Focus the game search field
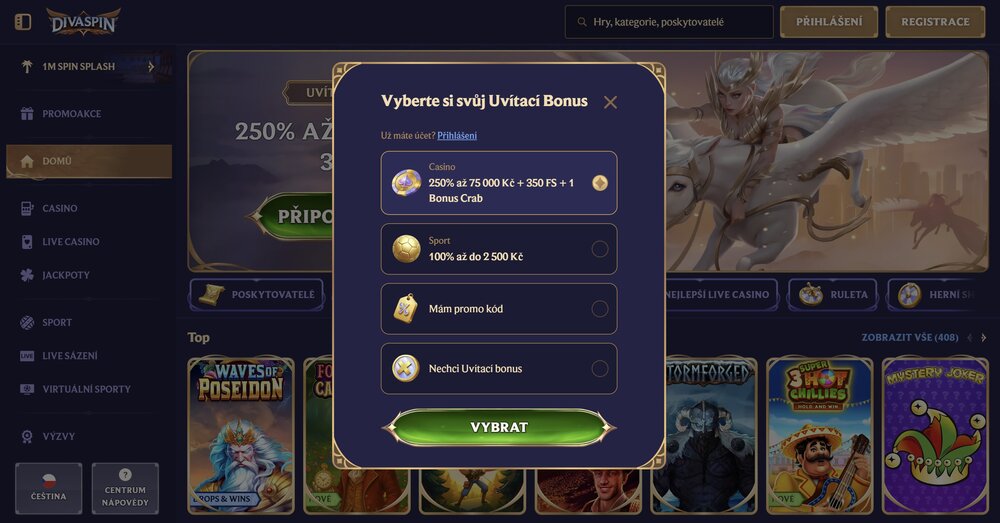 click(669, 22)
